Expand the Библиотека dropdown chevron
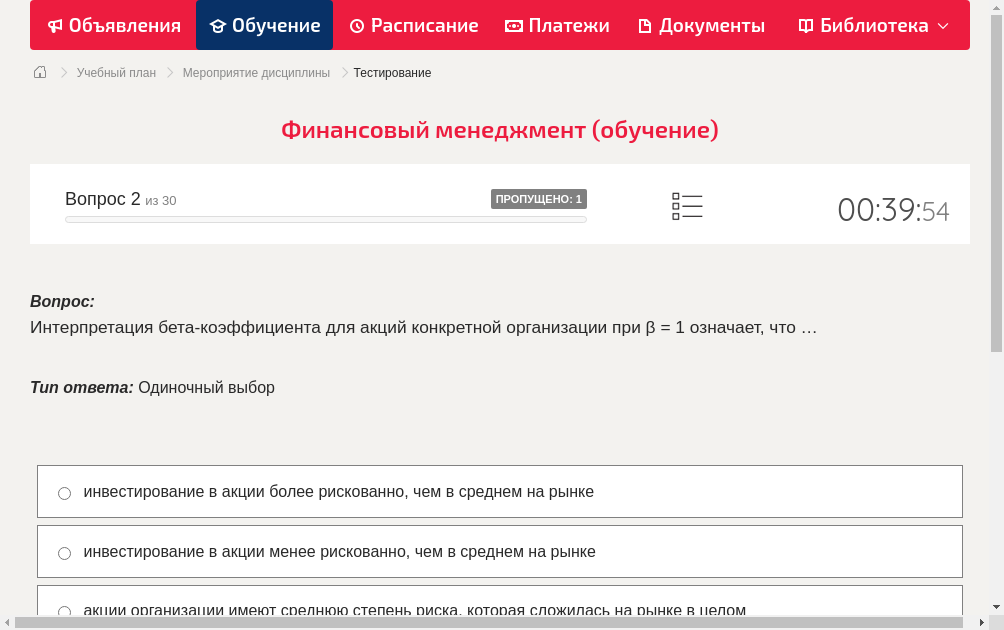Image resolution: width=1004 pixels, height=630 pixels. (941, 25)
